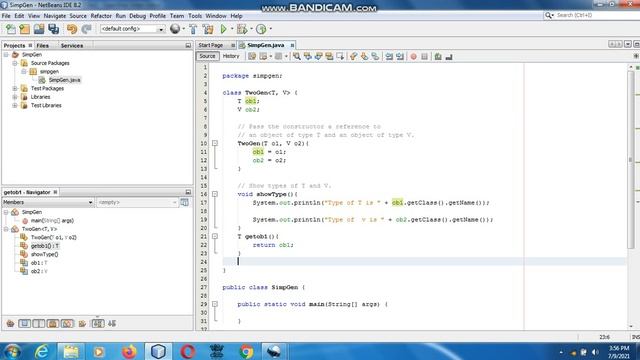Toggle Show Fields filter in Navigator
The width and height of the screenshot is (640, 360).
[x=24, y=324]
